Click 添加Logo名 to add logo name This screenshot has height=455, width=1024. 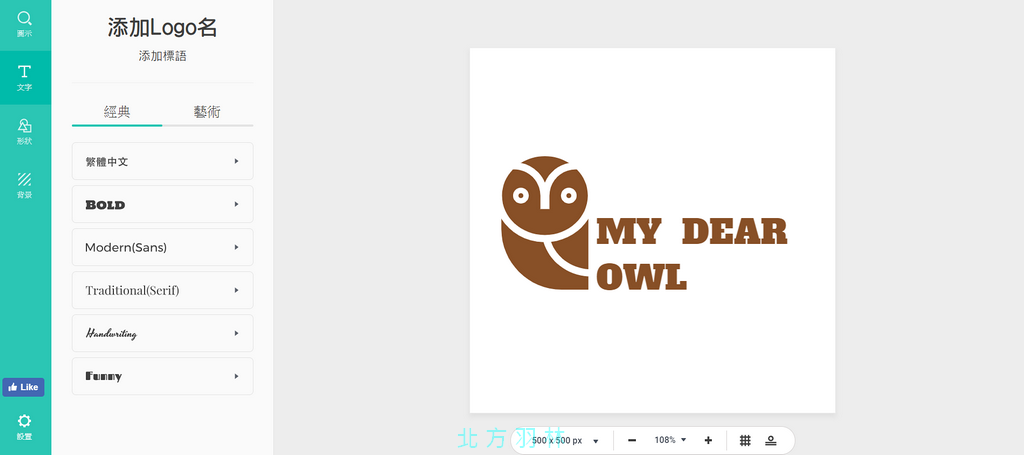click(x=163, y=27)
